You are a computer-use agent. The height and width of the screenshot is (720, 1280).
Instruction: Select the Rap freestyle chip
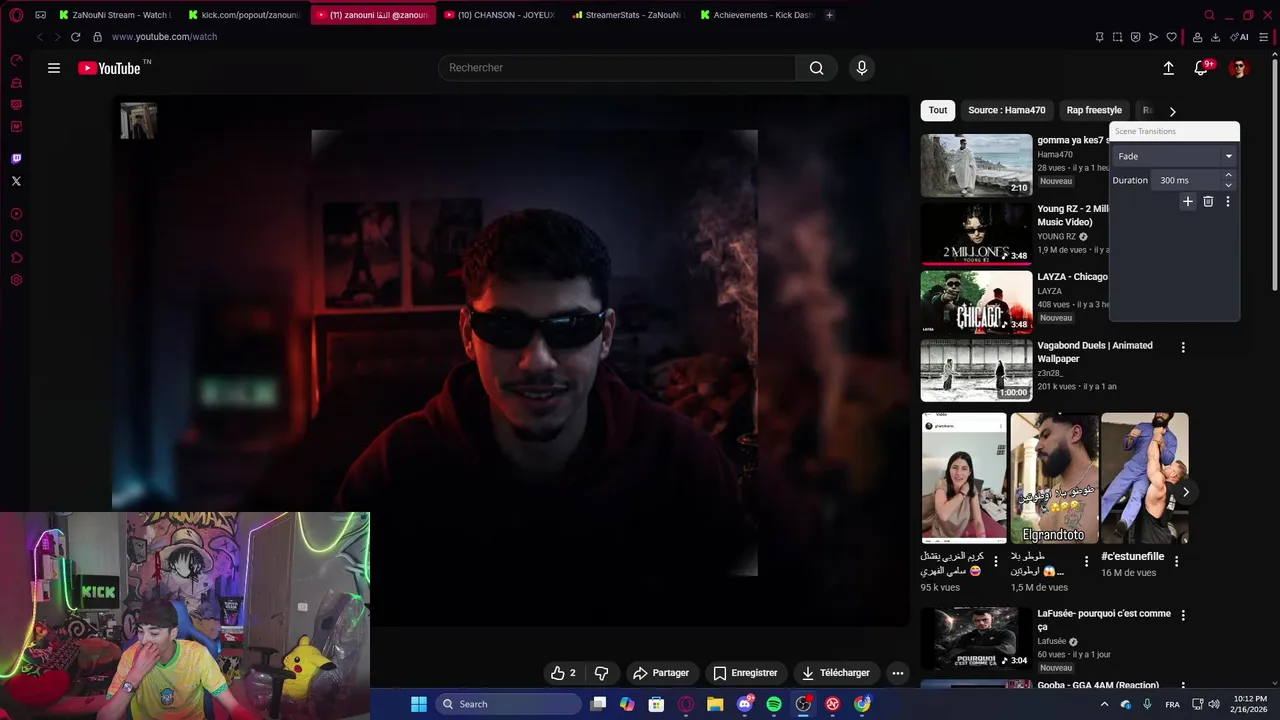[x=1094, y=110]
